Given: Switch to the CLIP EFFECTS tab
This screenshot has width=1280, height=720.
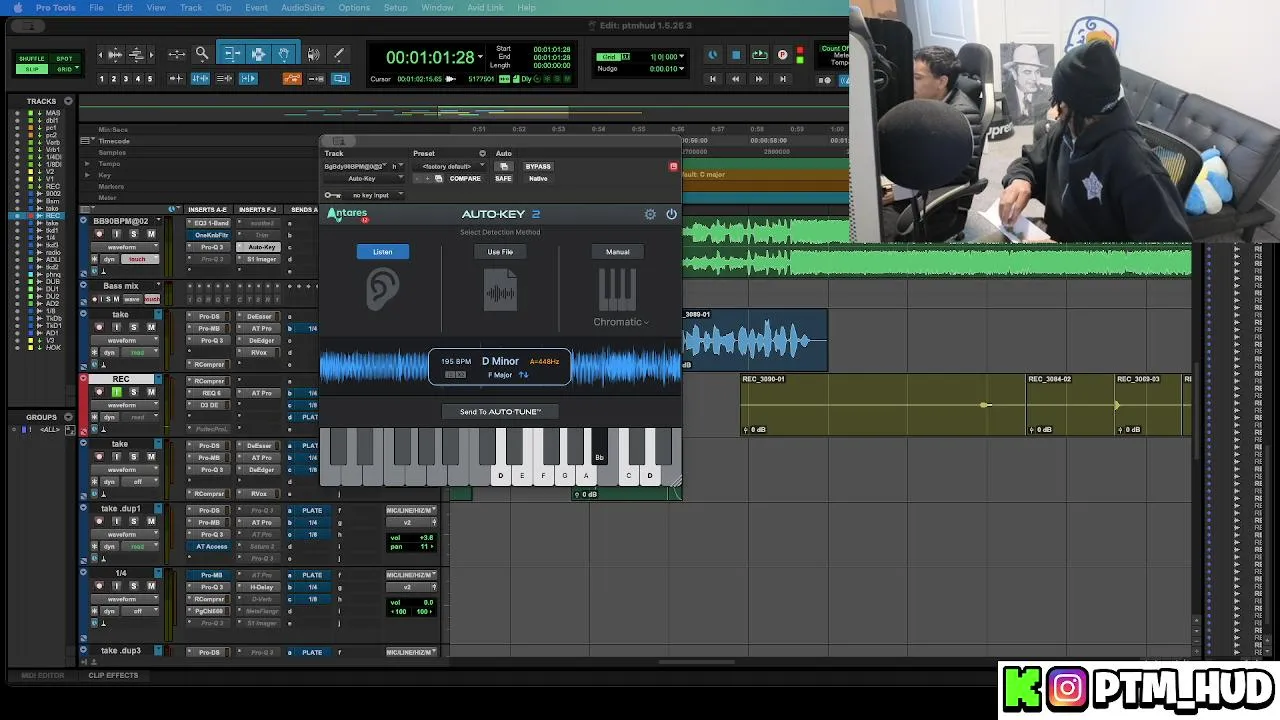Looking at the screenshot, I should click(113, 675).
